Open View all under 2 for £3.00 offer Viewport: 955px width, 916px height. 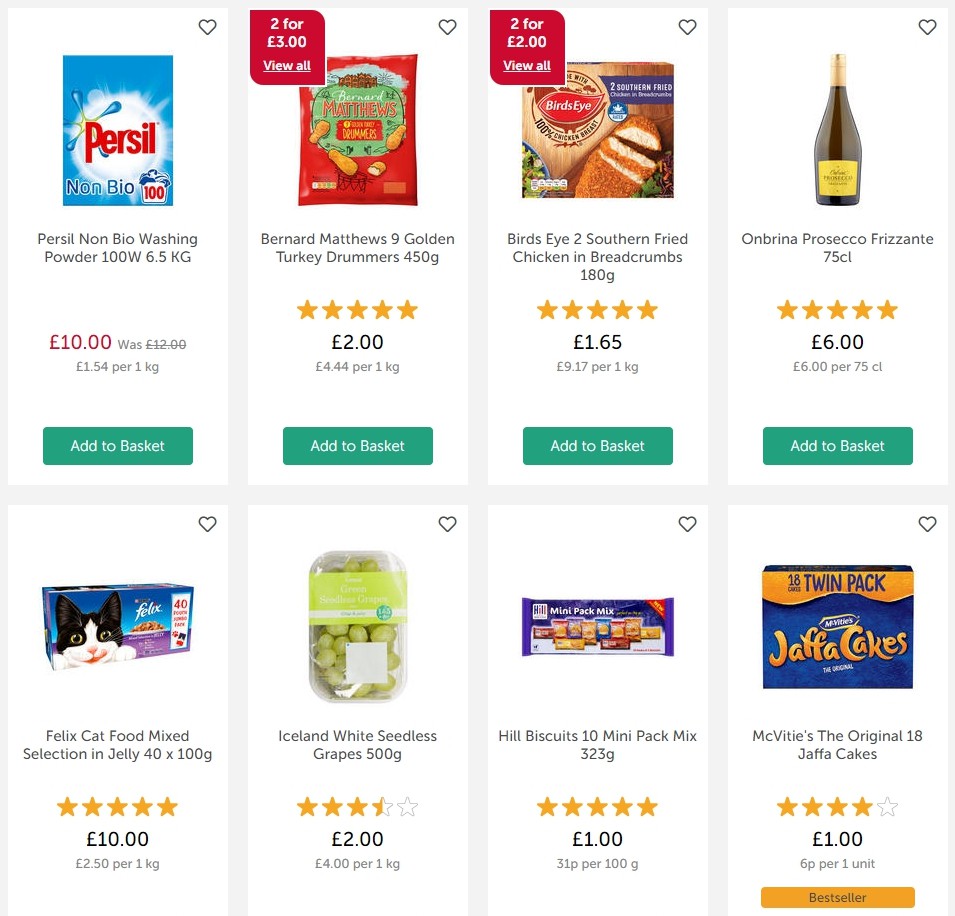(287, 65)
